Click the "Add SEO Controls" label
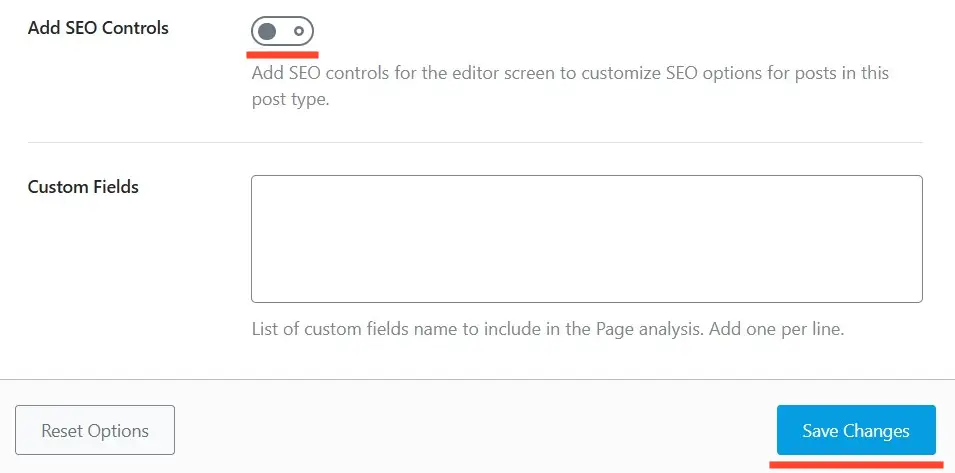The image size is (955, 473). point(98,28)
